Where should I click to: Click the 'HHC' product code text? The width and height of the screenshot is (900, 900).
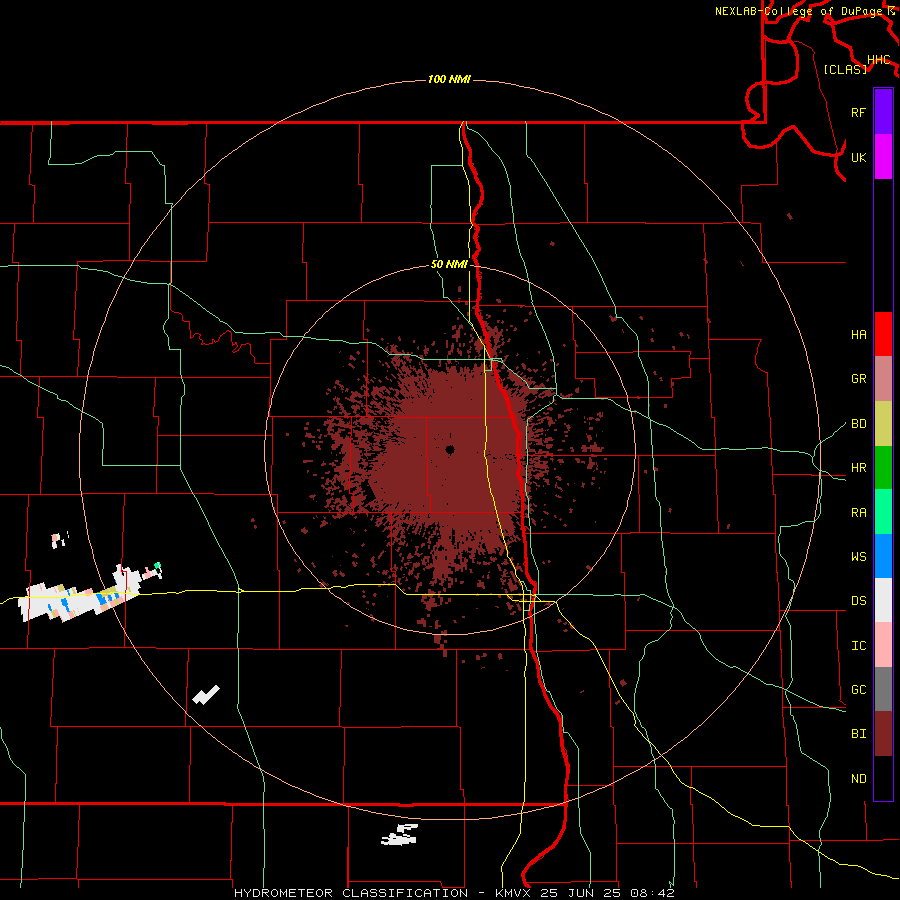pos(879,60)
